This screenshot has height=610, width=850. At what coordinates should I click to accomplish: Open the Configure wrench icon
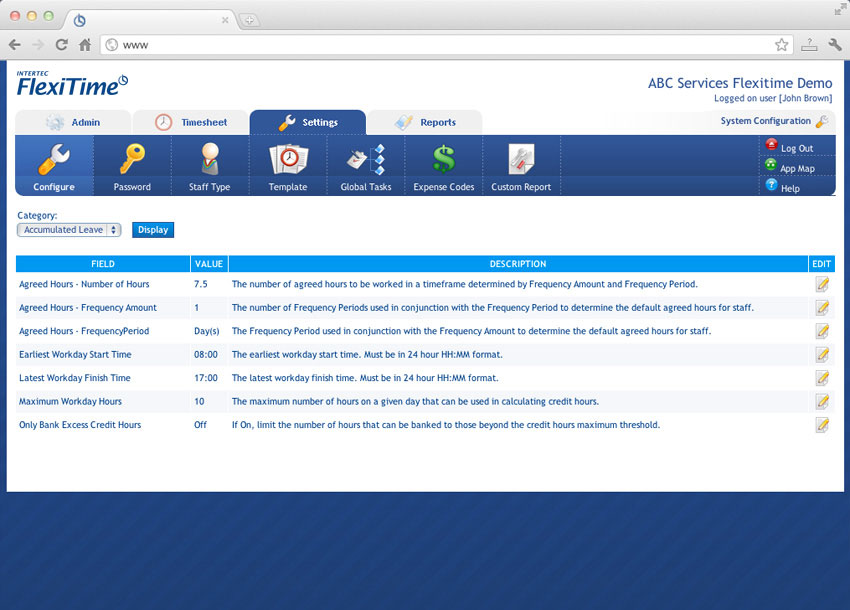coord(53,160)
